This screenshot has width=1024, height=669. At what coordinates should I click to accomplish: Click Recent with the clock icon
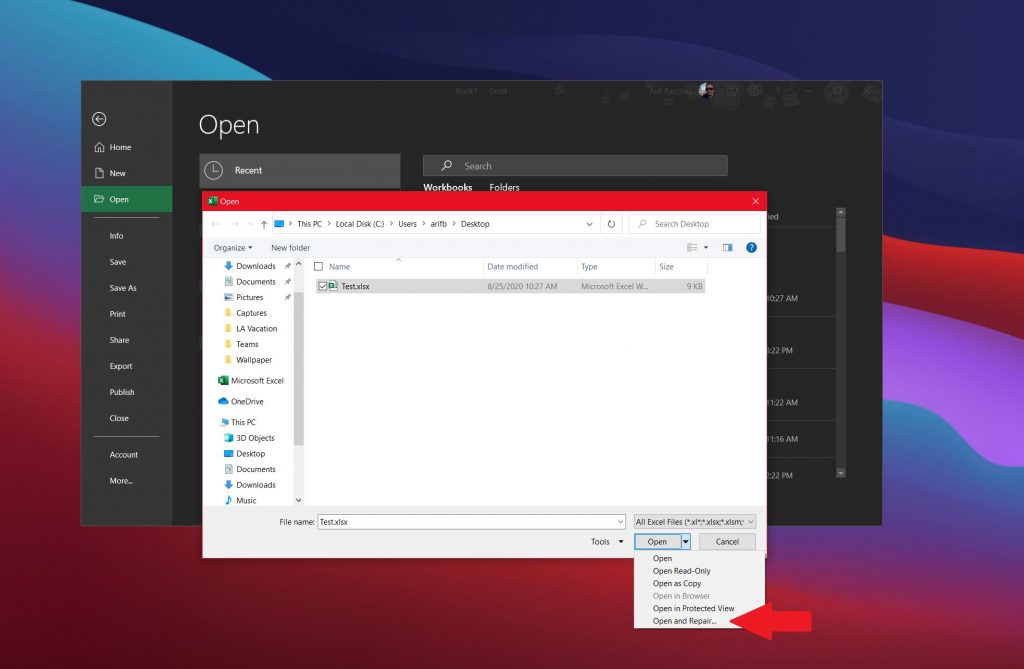(x=300, y=171)
